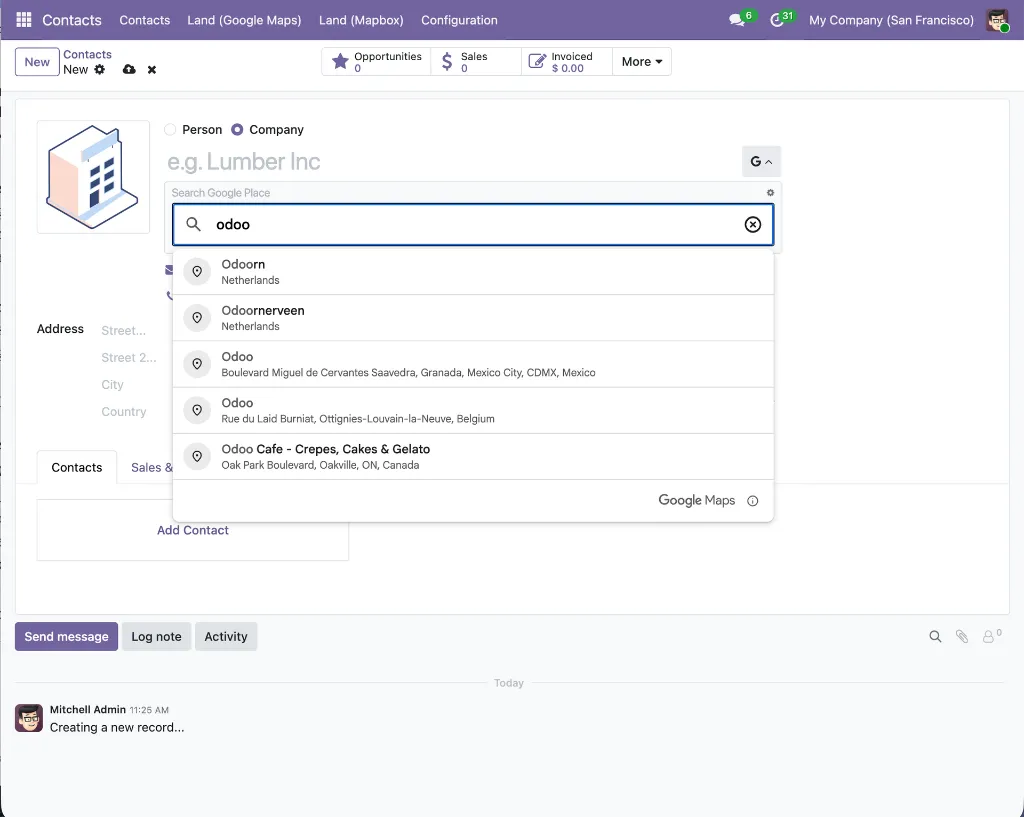
Task: Click the Street address field
Action: [123, 330]
